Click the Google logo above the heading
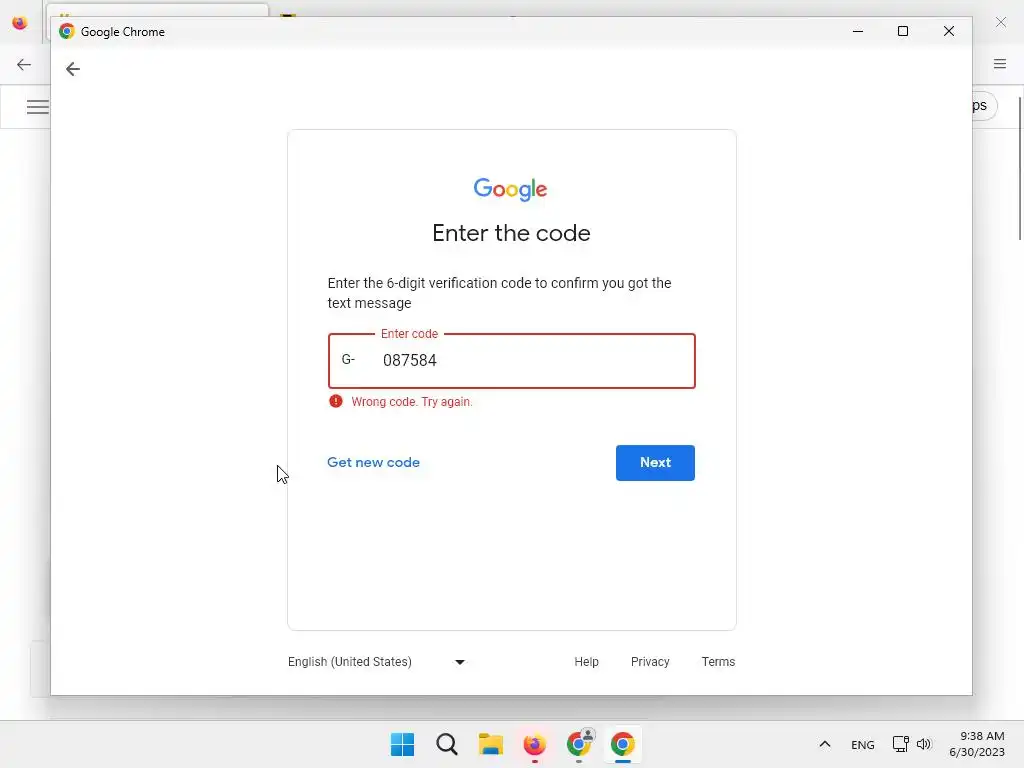Viewport: 1024px width, 768px height. (511, 189)
